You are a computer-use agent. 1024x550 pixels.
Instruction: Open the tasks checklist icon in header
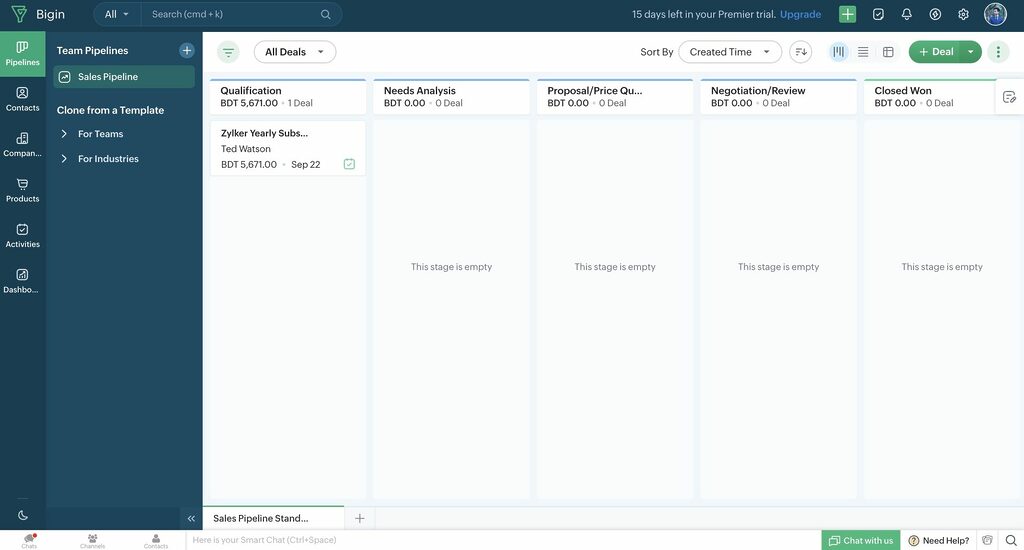pos(878,14)
